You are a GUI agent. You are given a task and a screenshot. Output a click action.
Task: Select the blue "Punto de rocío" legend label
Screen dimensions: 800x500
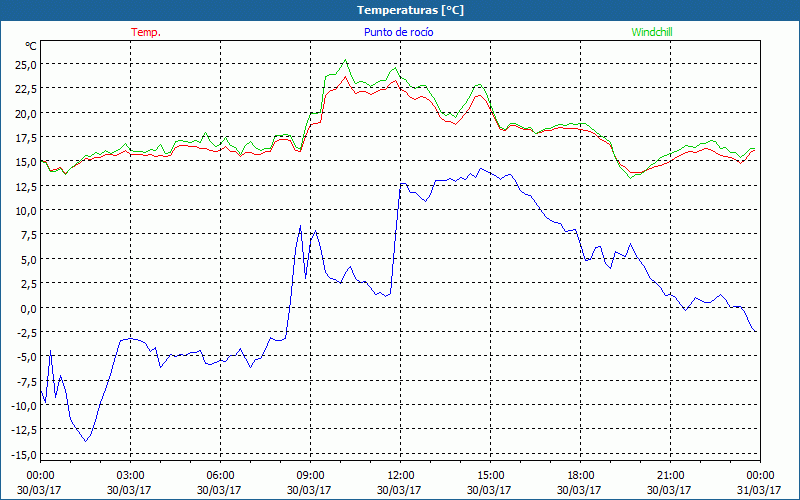coord(398,32)
